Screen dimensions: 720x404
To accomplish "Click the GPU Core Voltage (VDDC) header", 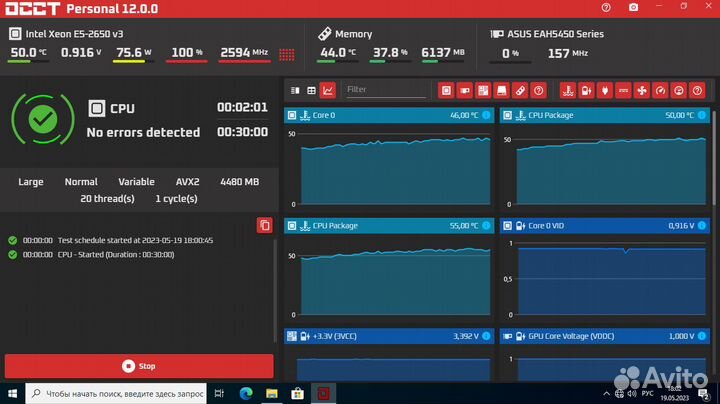I will pos(605,336).
